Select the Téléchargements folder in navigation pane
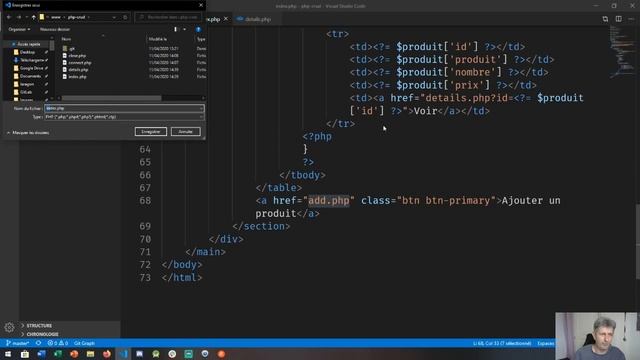 pyautogui.click(x=31, y=60)
